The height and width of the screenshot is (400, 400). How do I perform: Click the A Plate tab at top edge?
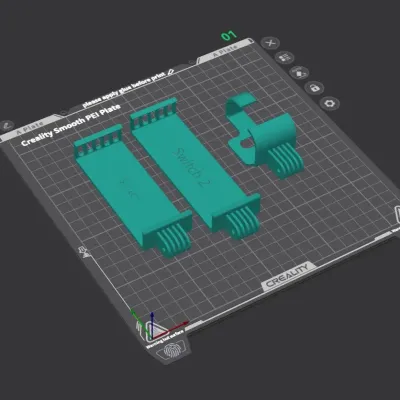(226, 51)
